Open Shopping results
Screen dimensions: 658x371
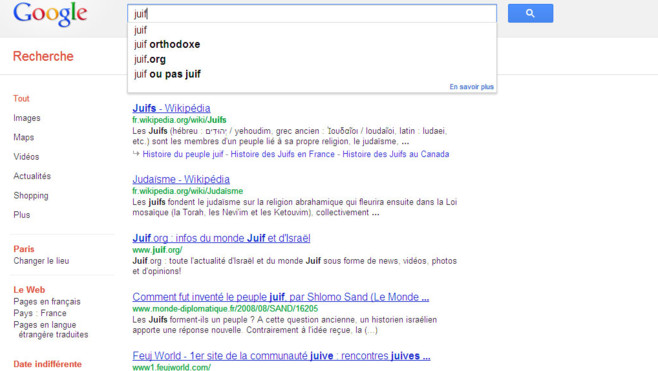(x=31, y=196)
